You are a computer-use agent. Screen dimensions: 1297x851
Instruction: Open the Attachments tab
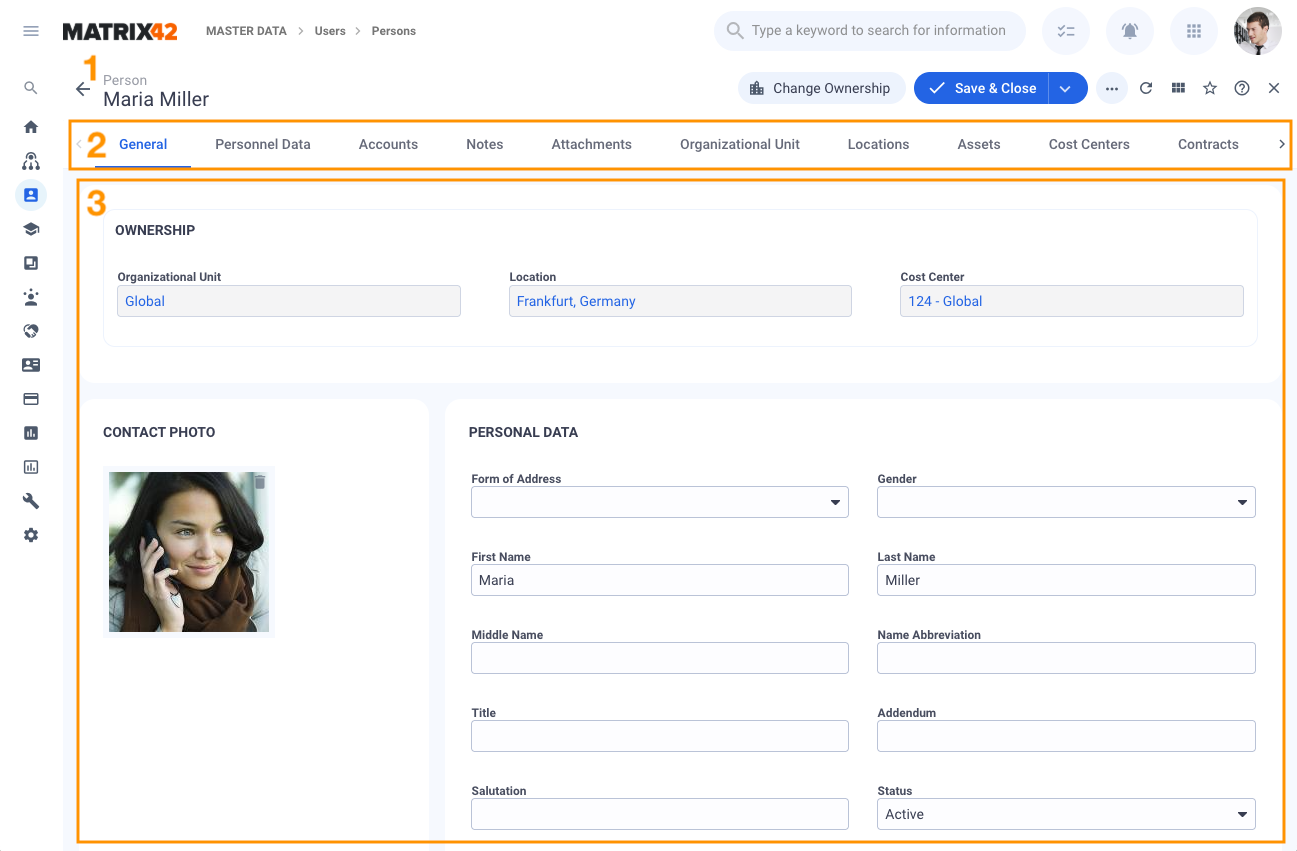[x=591, y=144]
